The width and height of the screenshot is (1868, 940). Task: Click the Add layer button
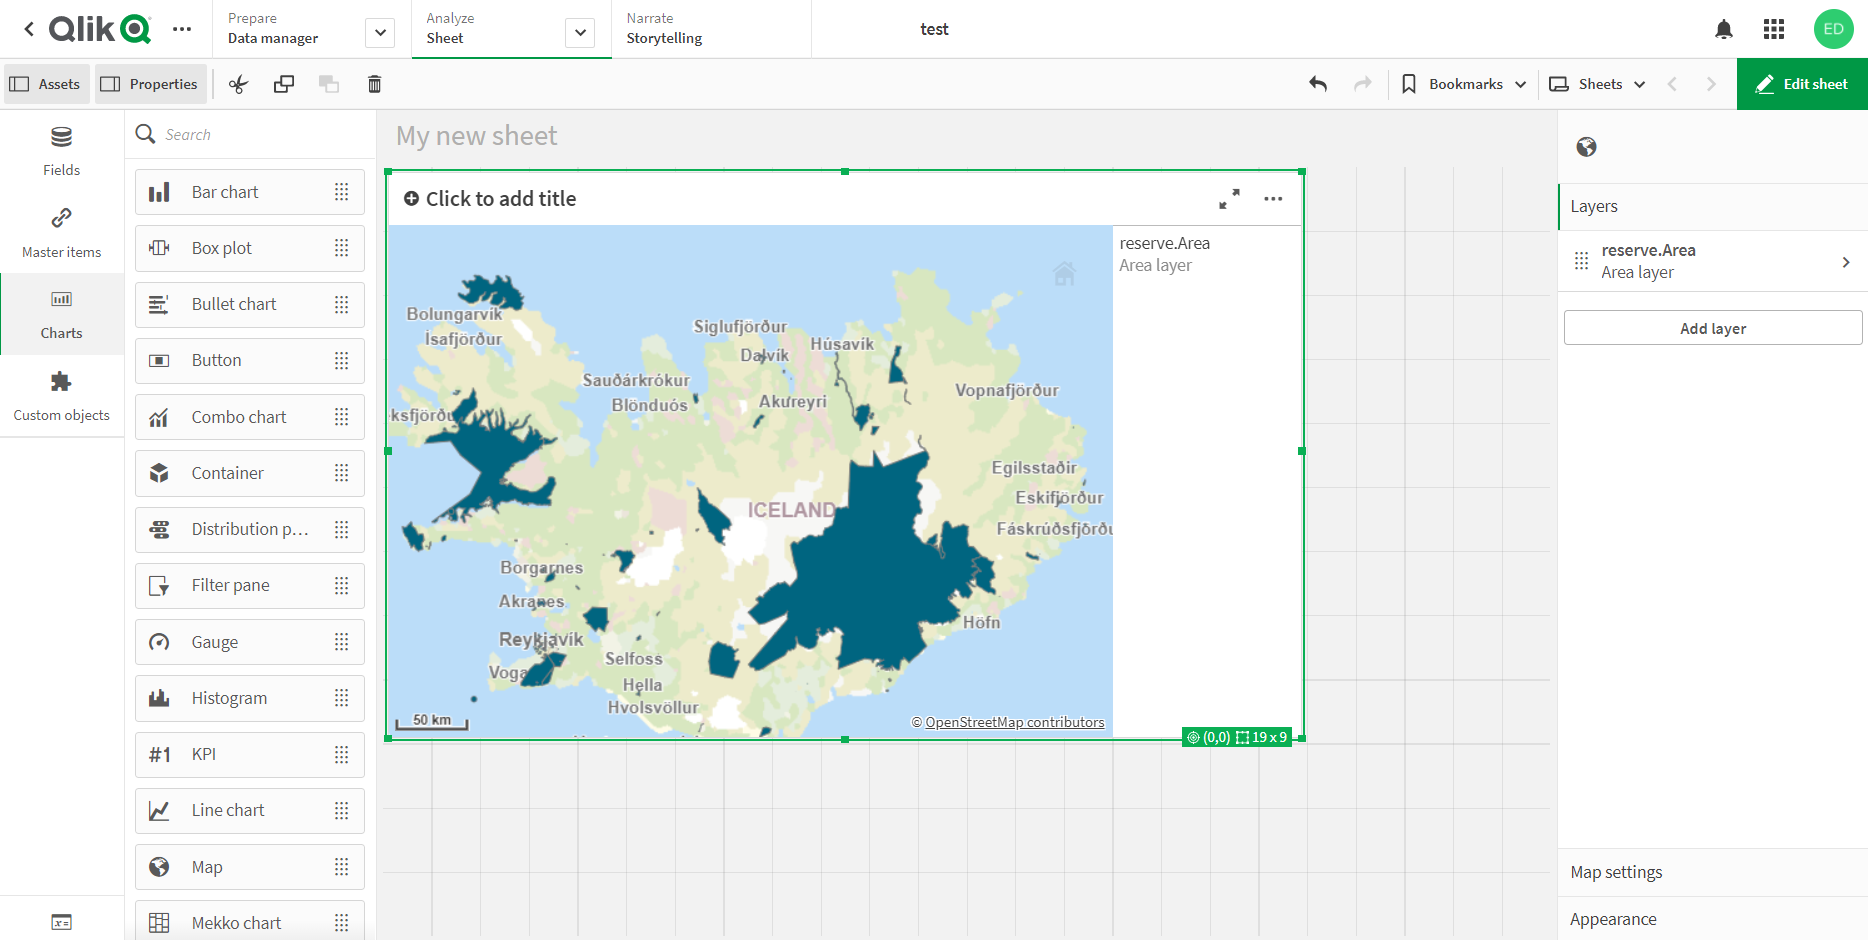point(1712,327)
